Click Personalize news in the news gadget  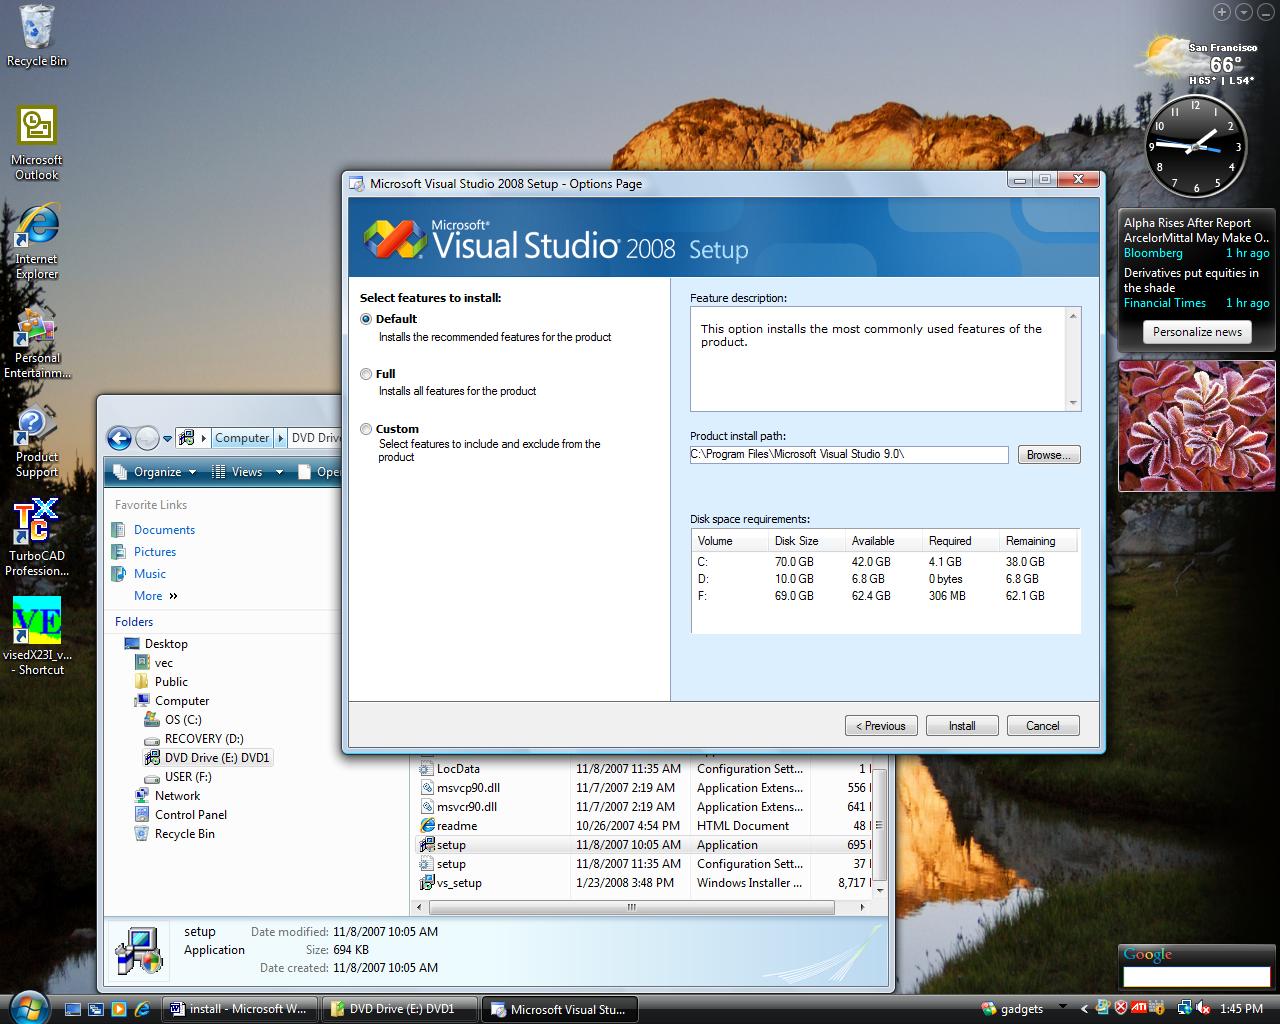(x=1197, y=332)
